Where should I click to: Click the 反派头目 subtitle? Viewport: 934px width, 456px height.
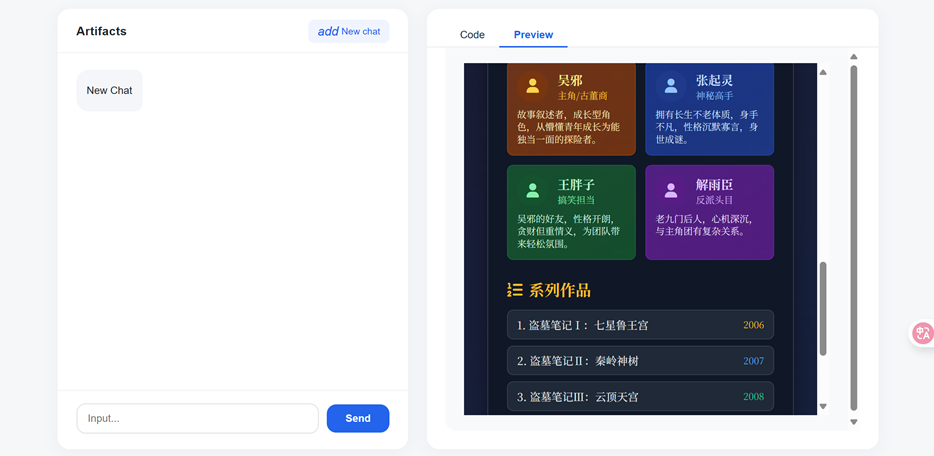(714, 200)
